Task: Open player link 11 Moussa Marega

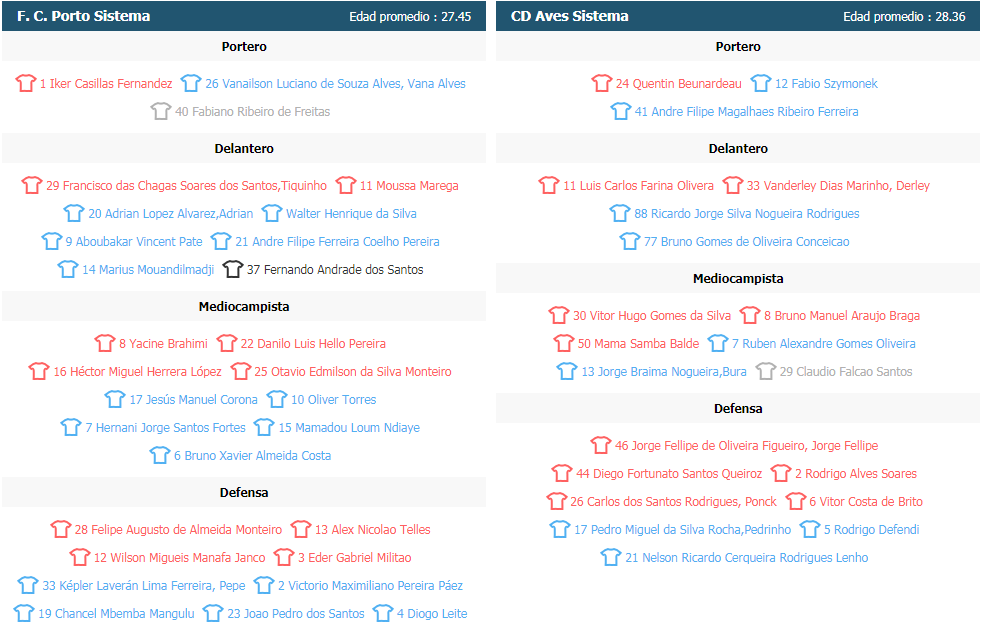Action: click(x=409, y=186)
